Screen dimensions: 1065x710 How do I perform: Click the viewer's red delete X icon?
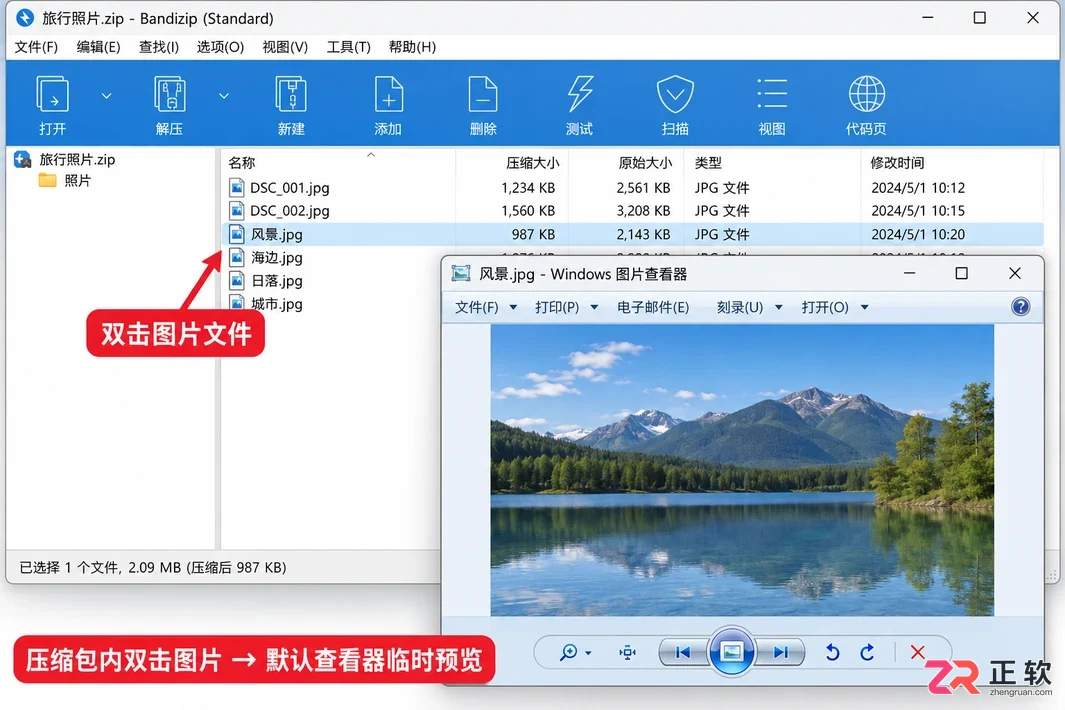click(917, 652)
